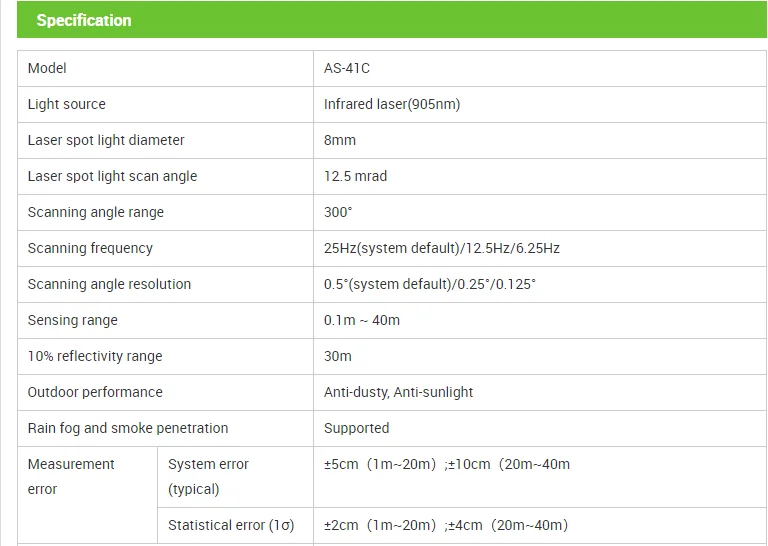Click Statistical error (1σ) cell
The width and height of the screenshot is (768, 546).
(230, 525)
